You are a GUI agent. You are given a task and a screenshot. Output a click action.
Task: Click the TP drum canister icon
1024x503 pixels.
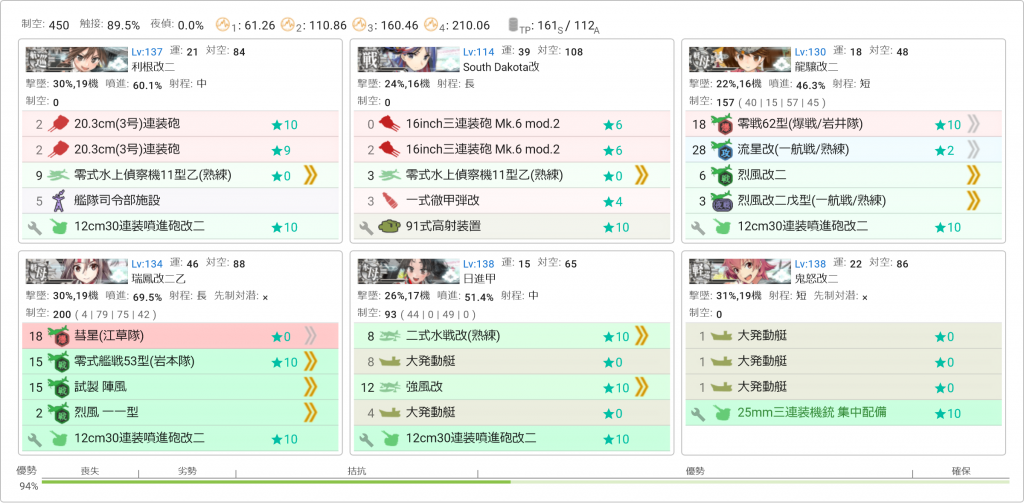pos(514,24)
